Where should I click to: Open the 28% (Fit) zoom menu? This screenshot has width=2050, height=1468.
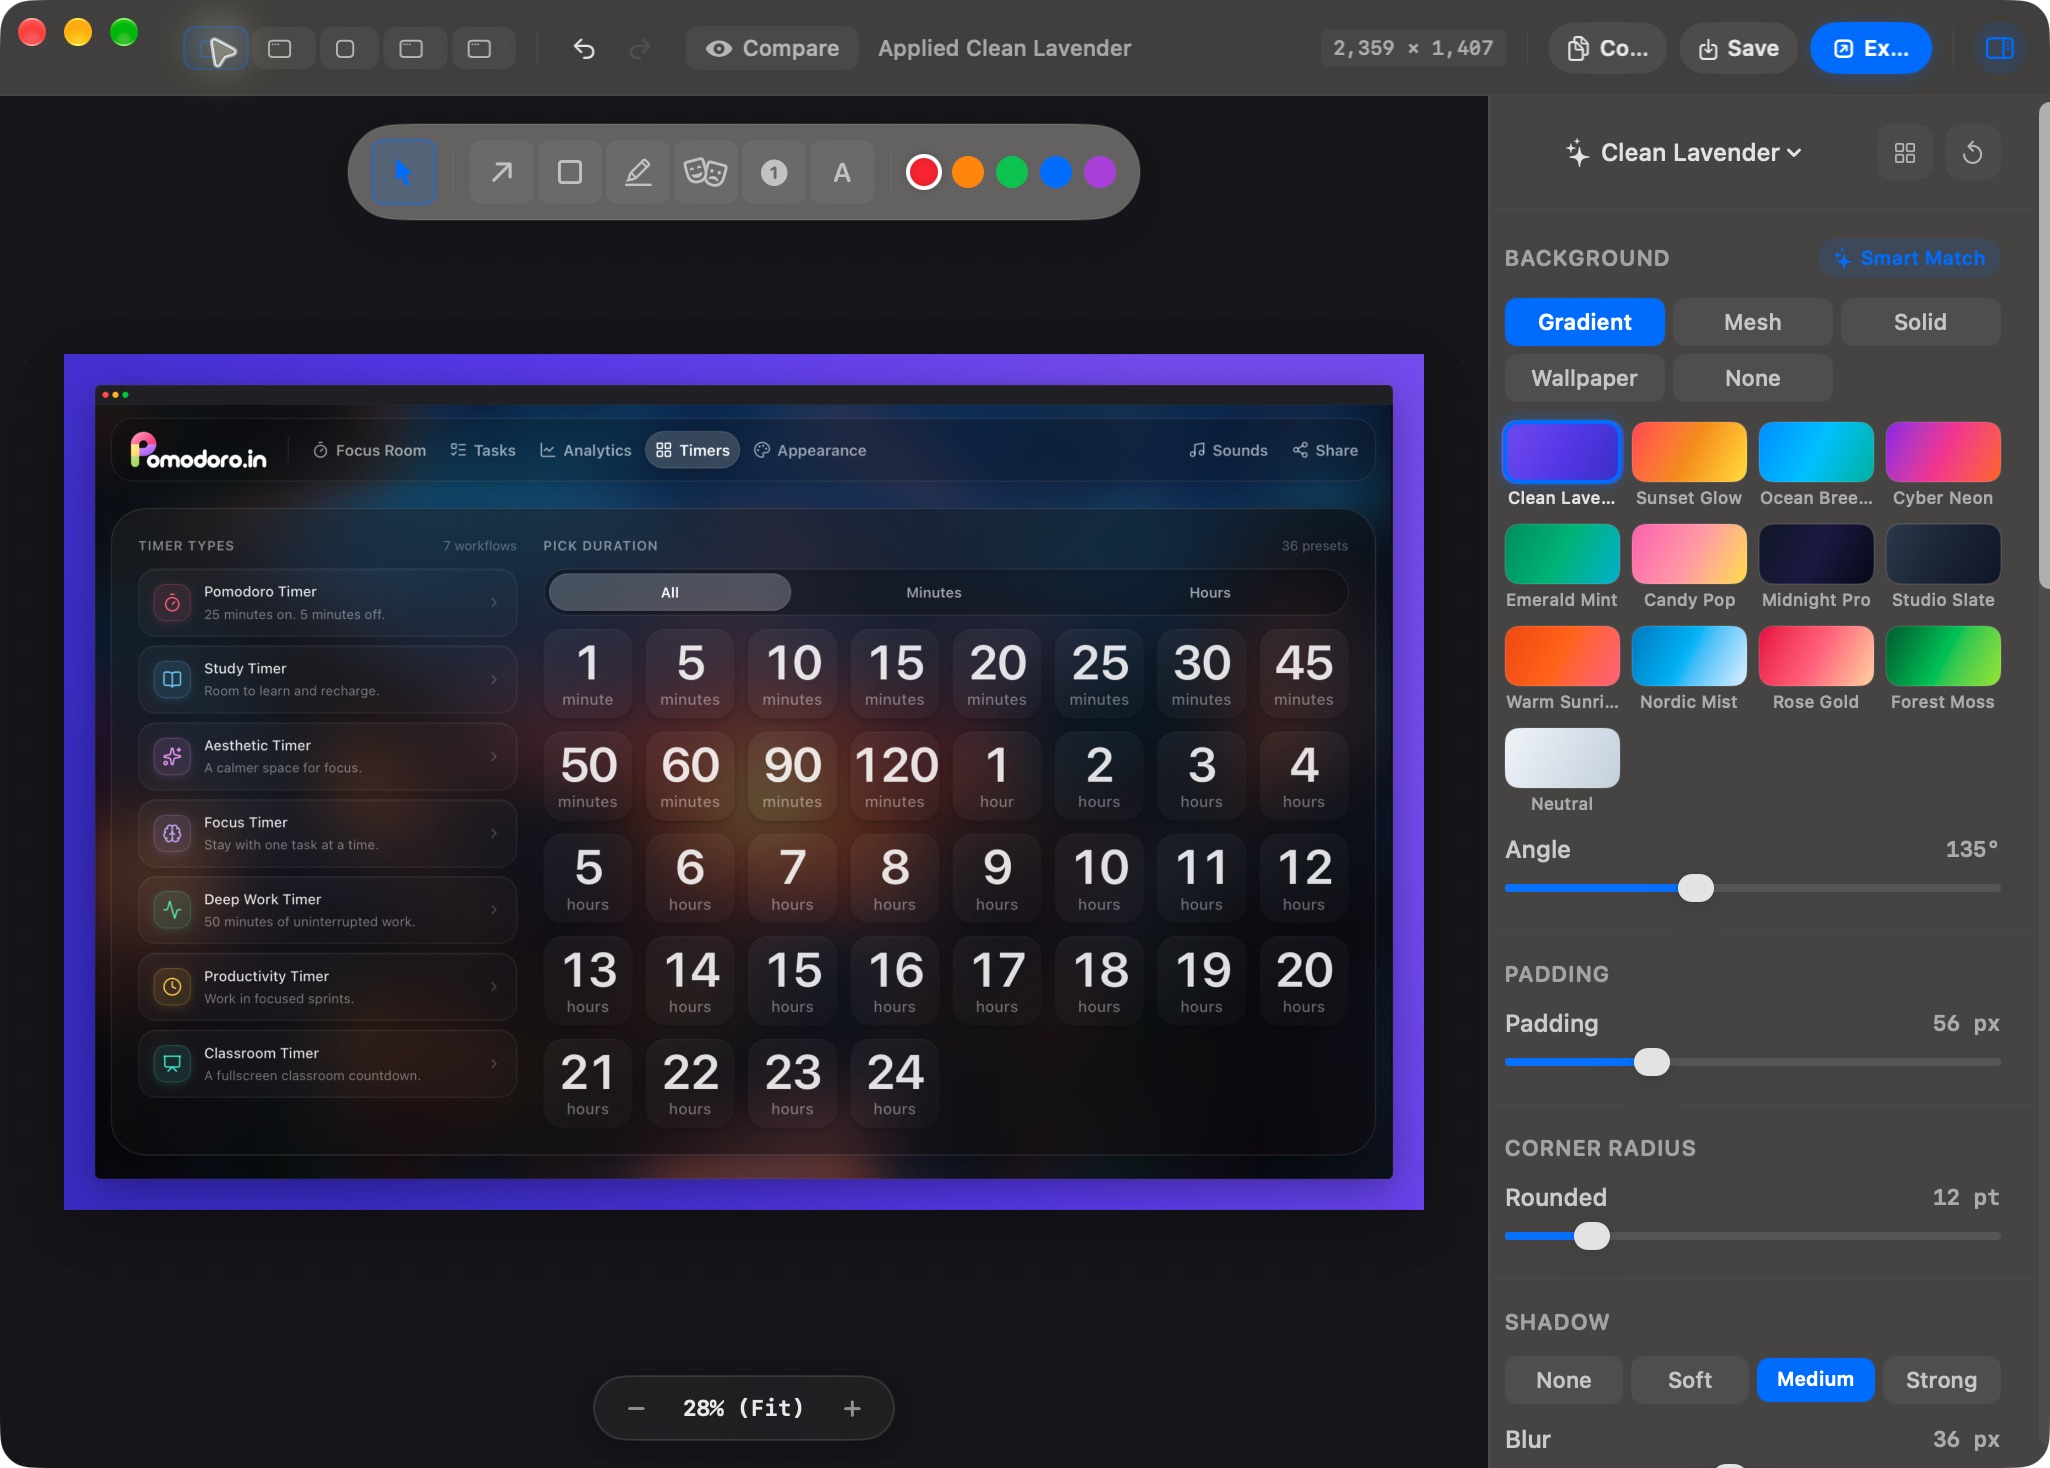(x=743, y=1408)
